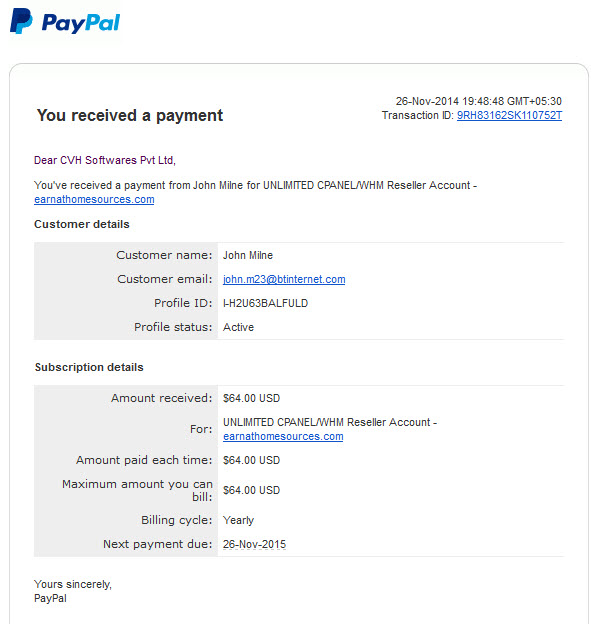Click the next payment date 26-Nov-2015

[254, 544]
